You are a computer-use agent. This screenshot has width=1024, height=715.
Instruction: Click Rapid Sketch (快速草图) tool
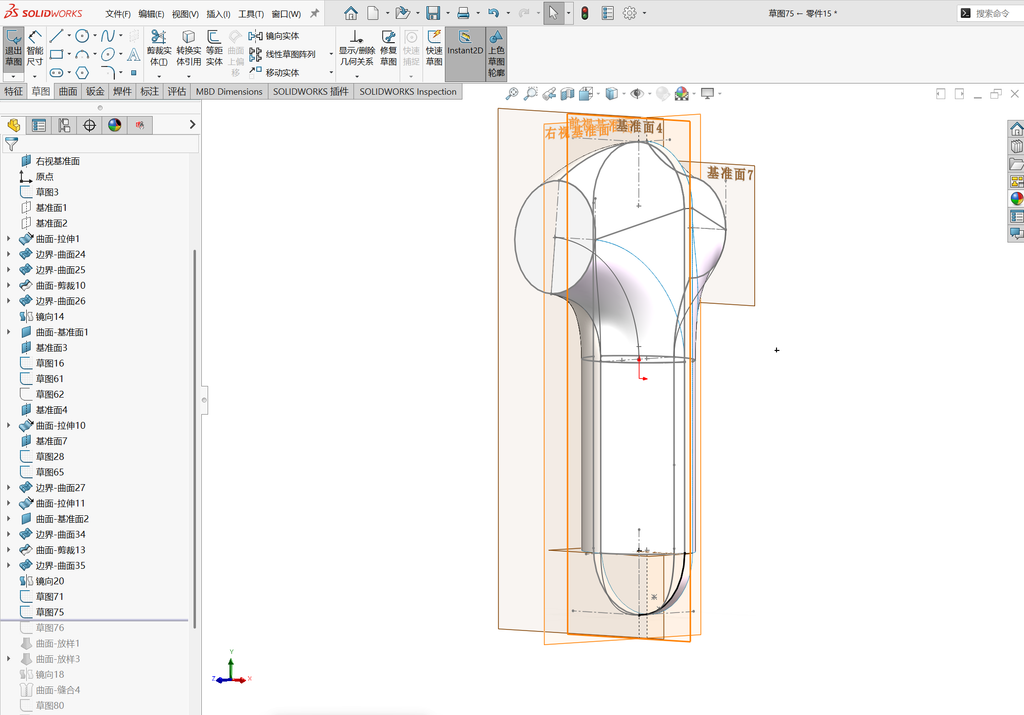point(434,48)
